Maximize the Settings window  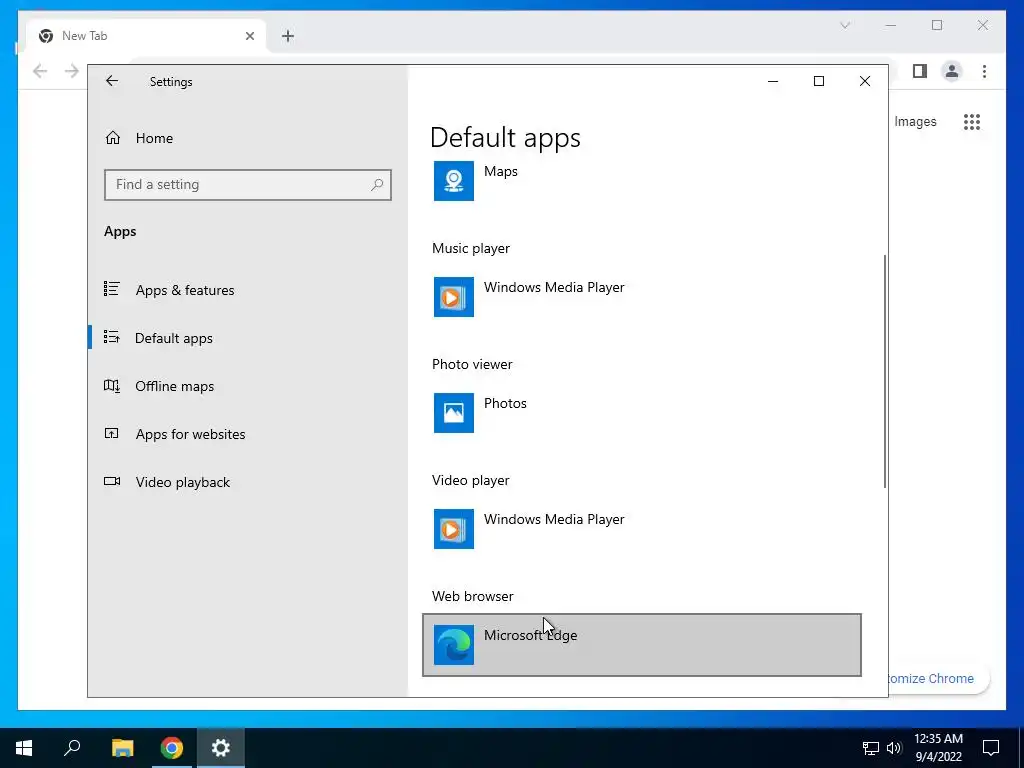(x=819, y=81)
